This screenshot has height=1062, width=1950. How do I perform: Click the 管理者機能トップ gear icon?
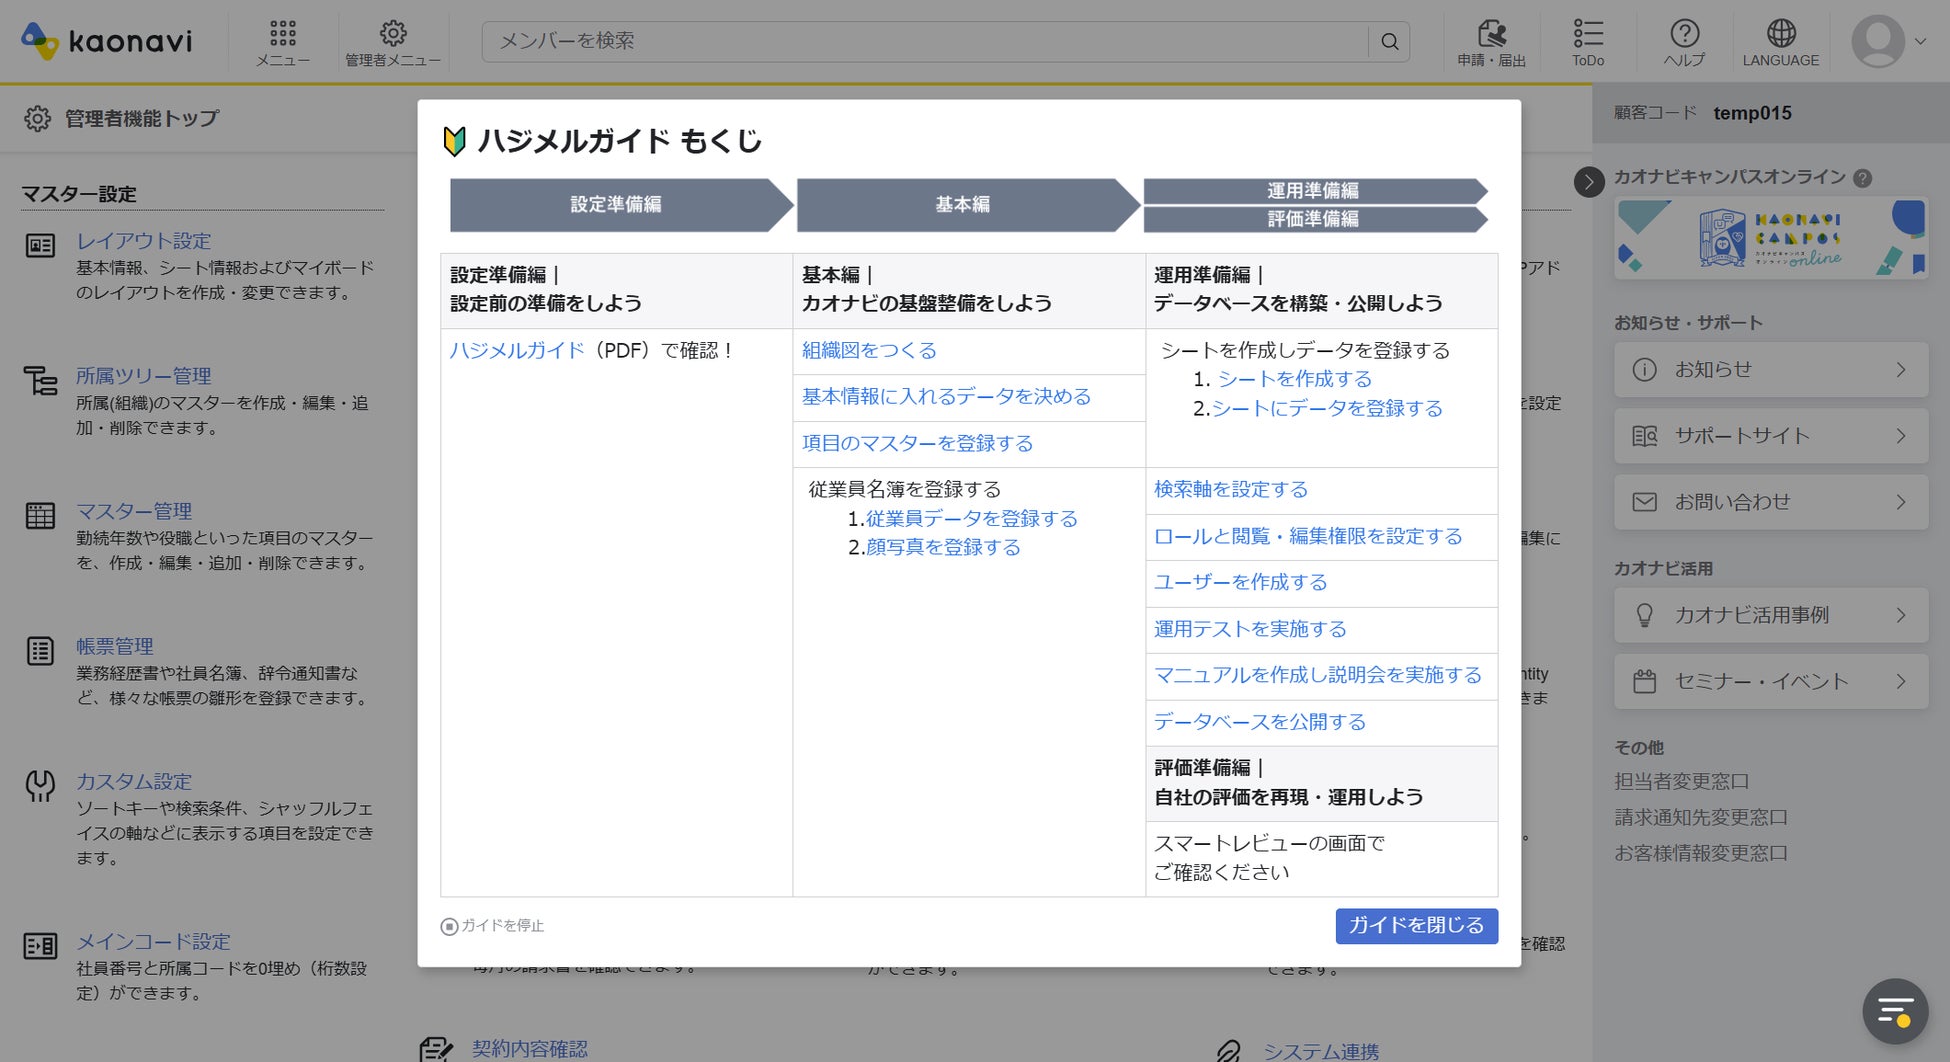(37, 118)
